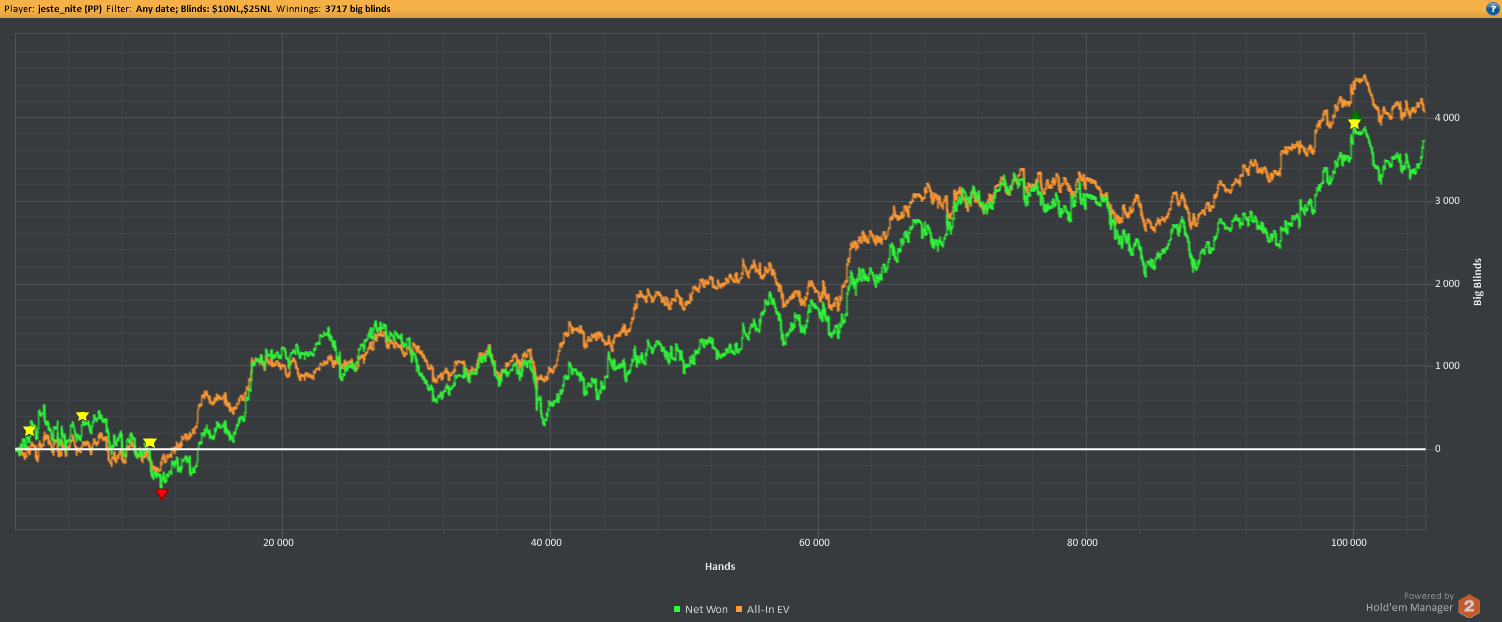Click the 60 000 x-axis label
The height and width of the screenshot is (622, 1502).
[x=814, y=543]
